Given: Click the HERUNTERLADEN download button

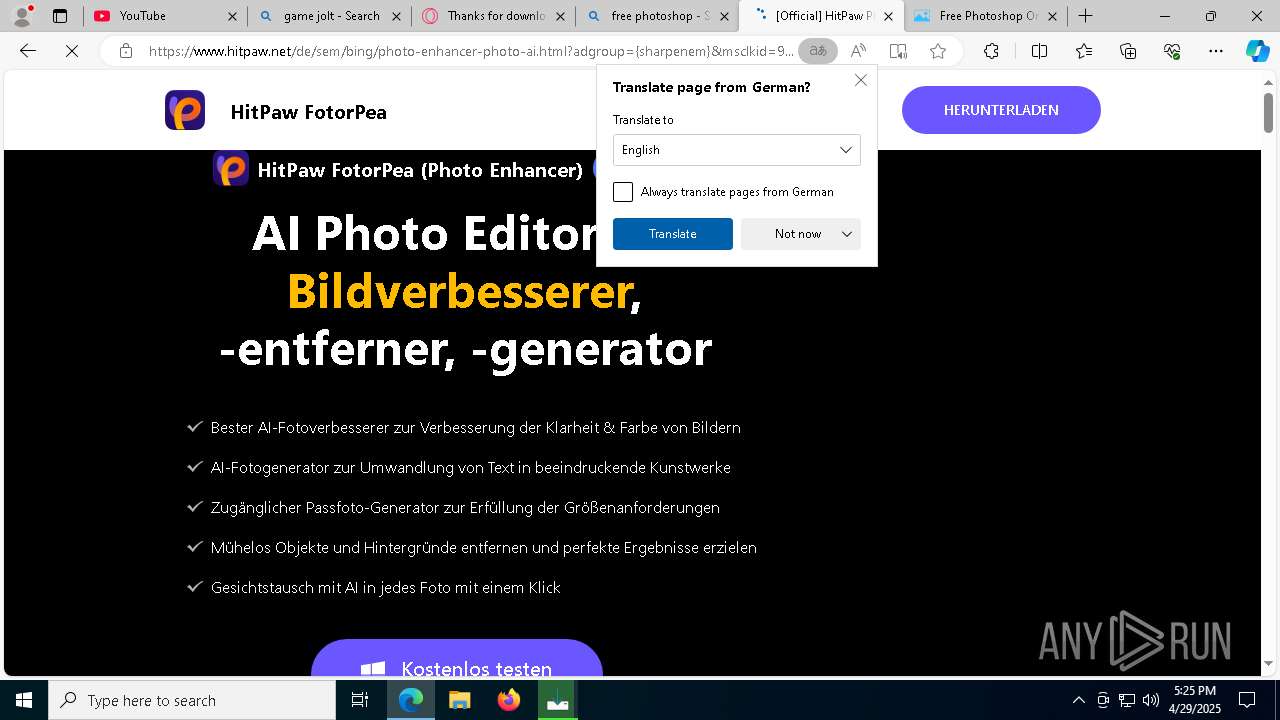Looking at the screenshot, I should point(1001,110).
